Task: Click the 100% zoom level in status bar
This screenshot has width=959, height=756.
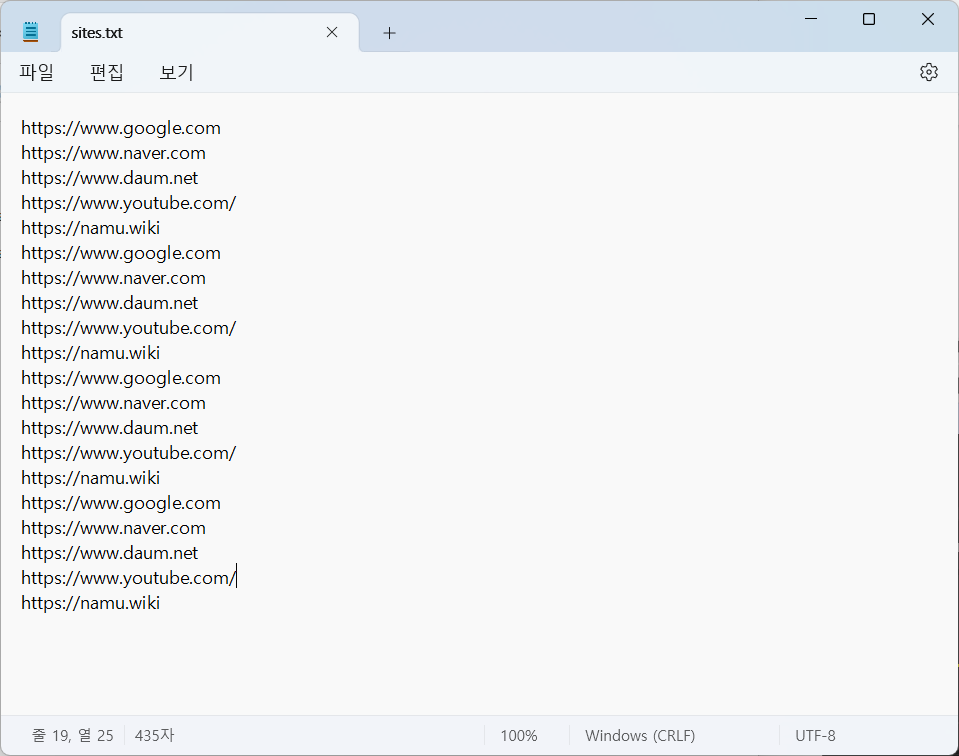Action: pos(519,735)
